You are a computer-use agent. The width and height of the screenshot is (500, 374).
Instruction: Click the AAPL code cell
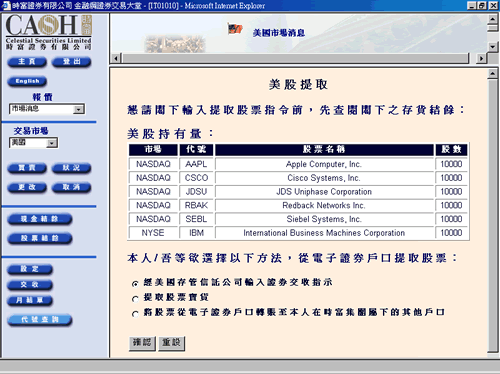[196, 164]
